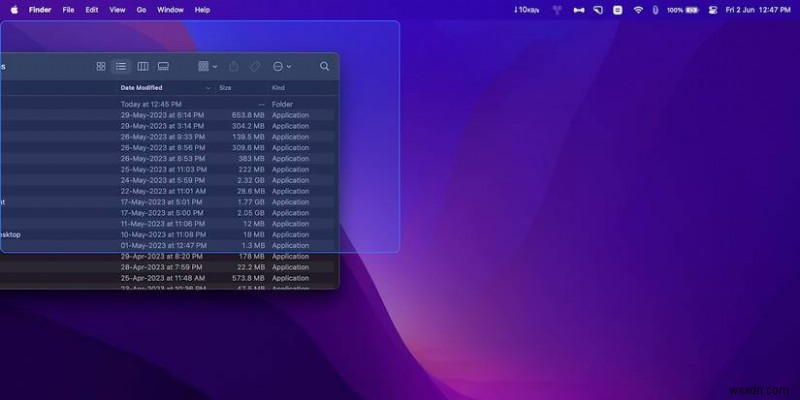Select row dated 22-May-2023 at 11:01 AM
Image resolution: width=800 pixels, height=400 pixels.
168,191
